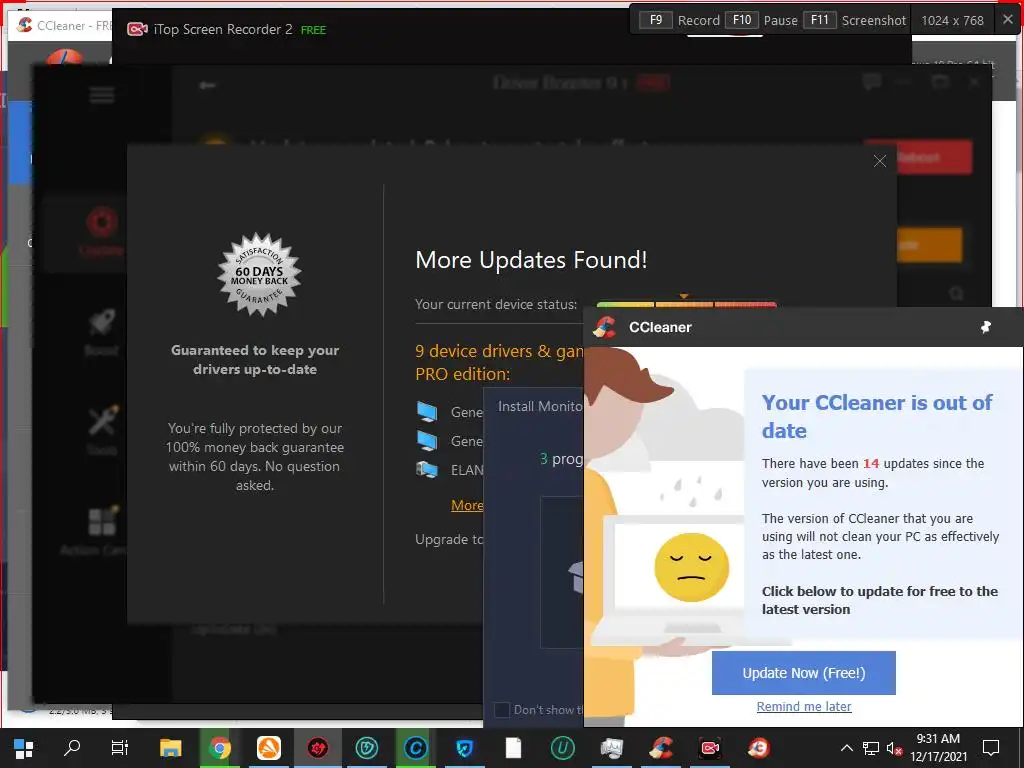Open the 'More' drivers link in Driver Booster
The image size is (1024, 768).
(x=467, y=505)
